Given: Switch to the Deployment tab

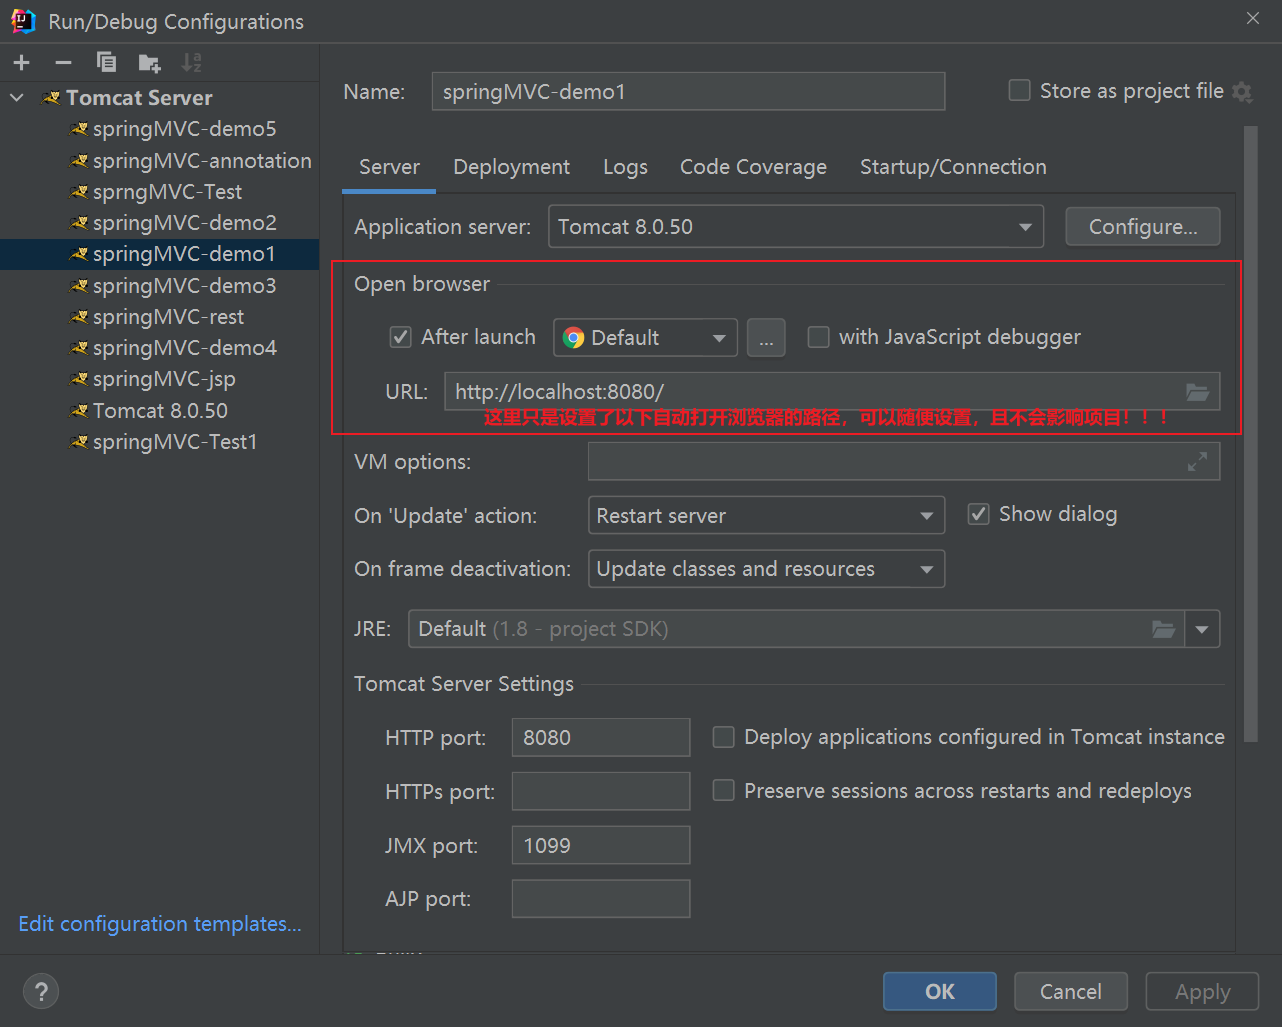Looking at the screenshot, I should [x=511, y=167].
